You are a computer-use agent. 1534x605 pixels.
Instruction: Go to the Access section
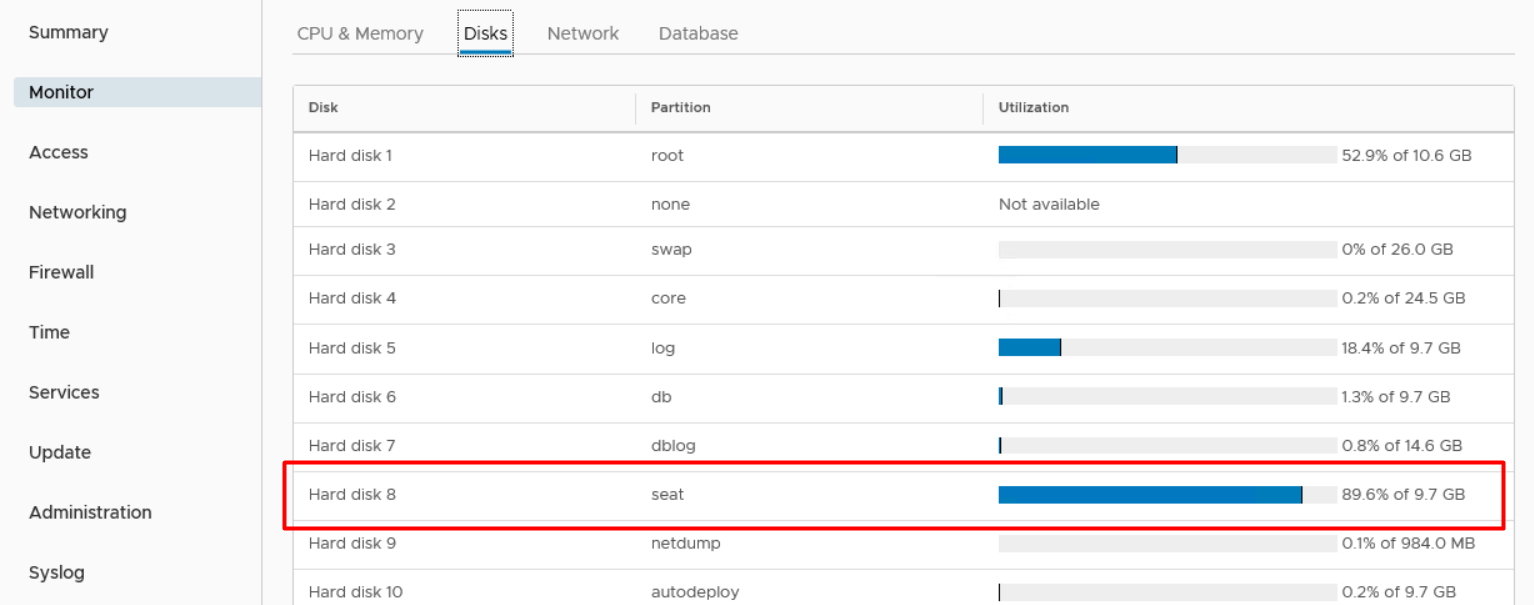point(58,152)
